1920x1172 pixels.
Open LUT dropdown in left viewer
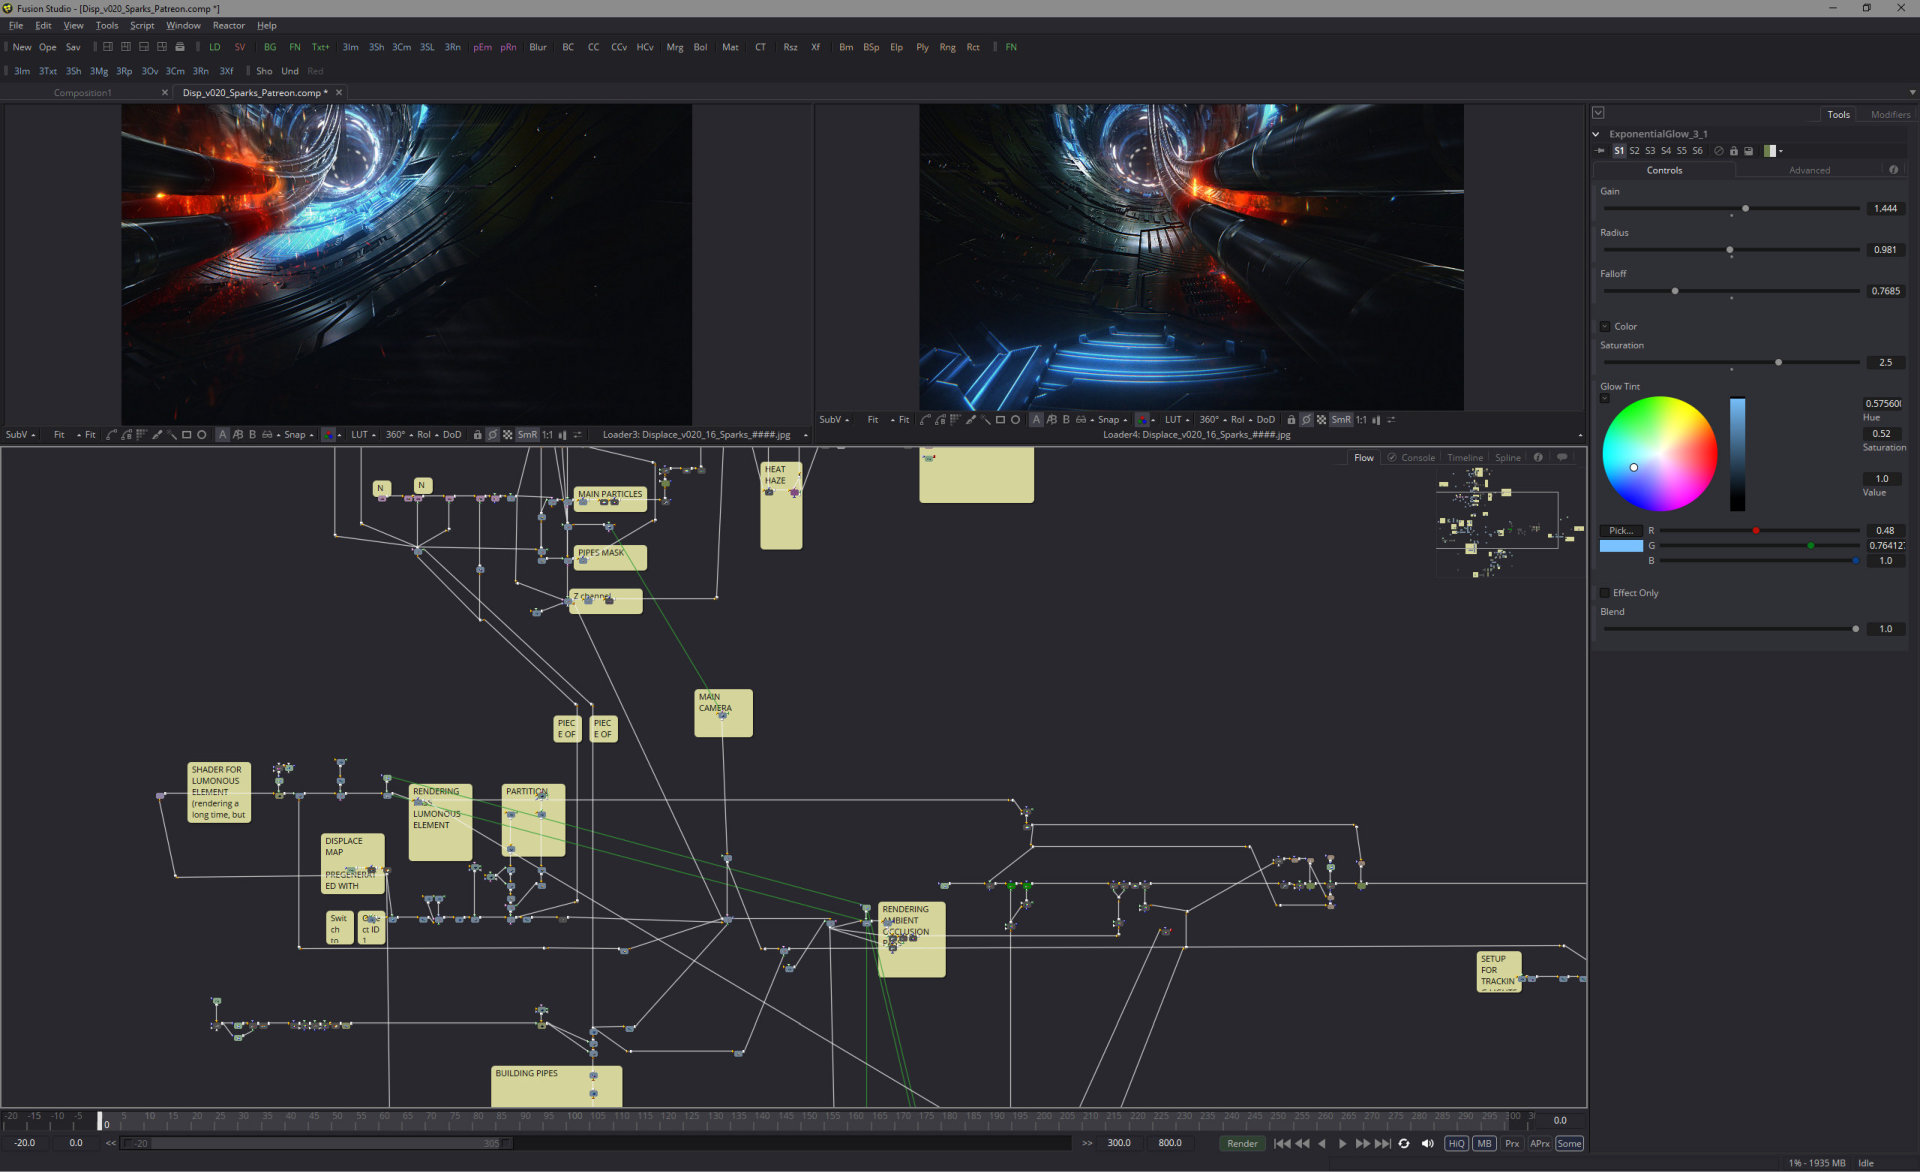tap(363, 435)
